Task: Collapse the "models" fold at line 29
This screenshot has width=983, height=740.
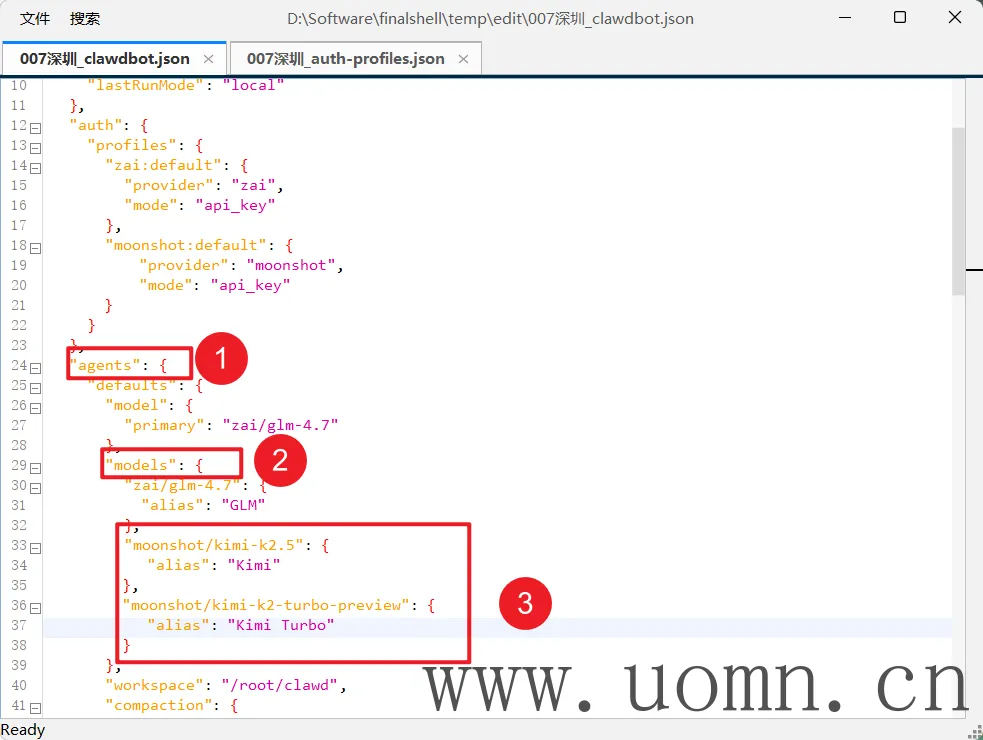Action: tap(36, 467)
